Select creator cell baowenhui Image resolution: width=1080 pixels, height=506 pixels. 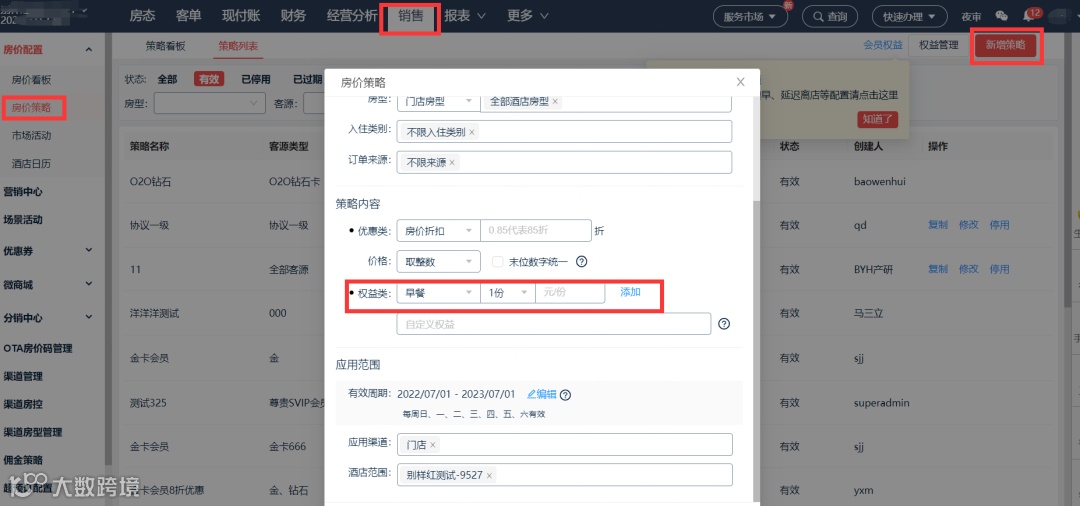[880, 182]
